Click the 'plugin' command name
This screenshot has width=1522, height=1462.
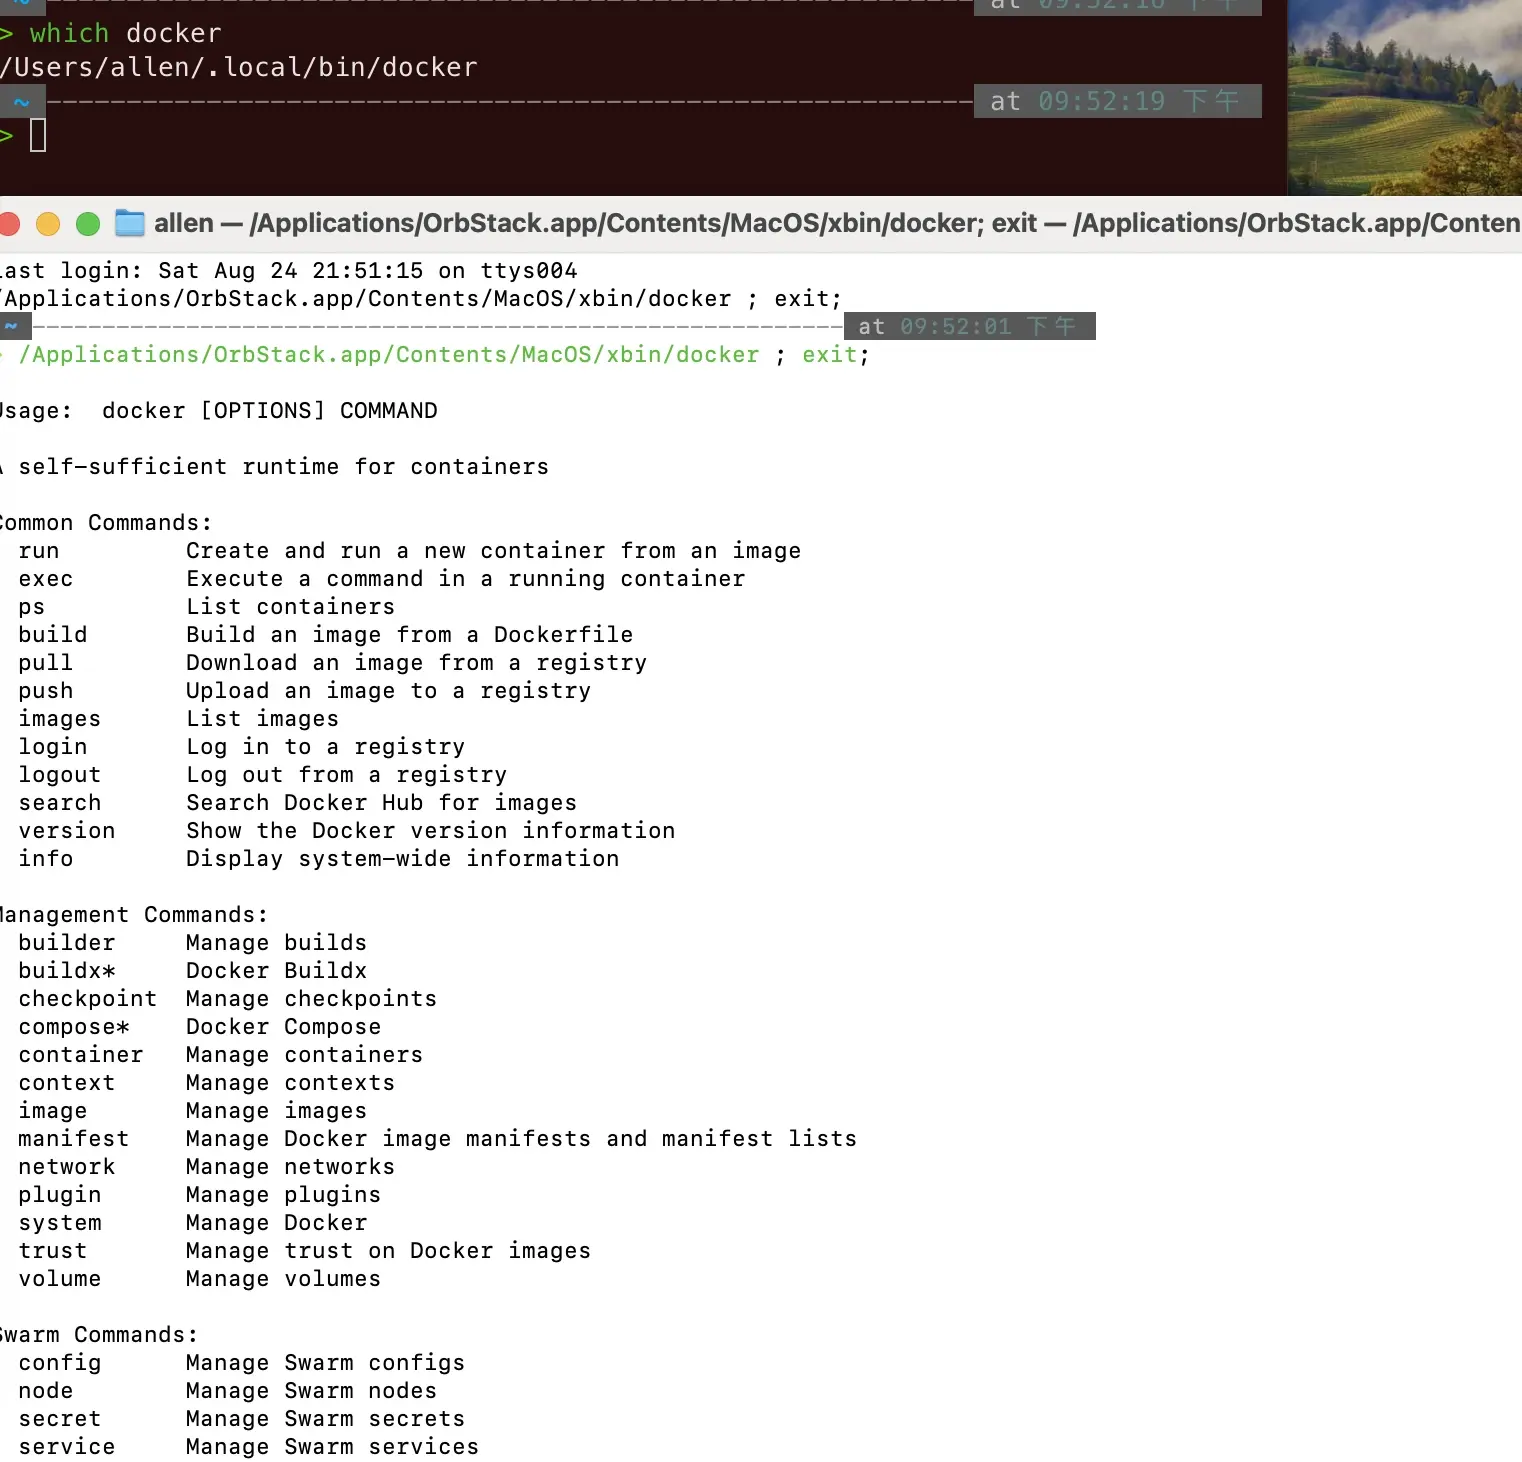[60, 1195]
